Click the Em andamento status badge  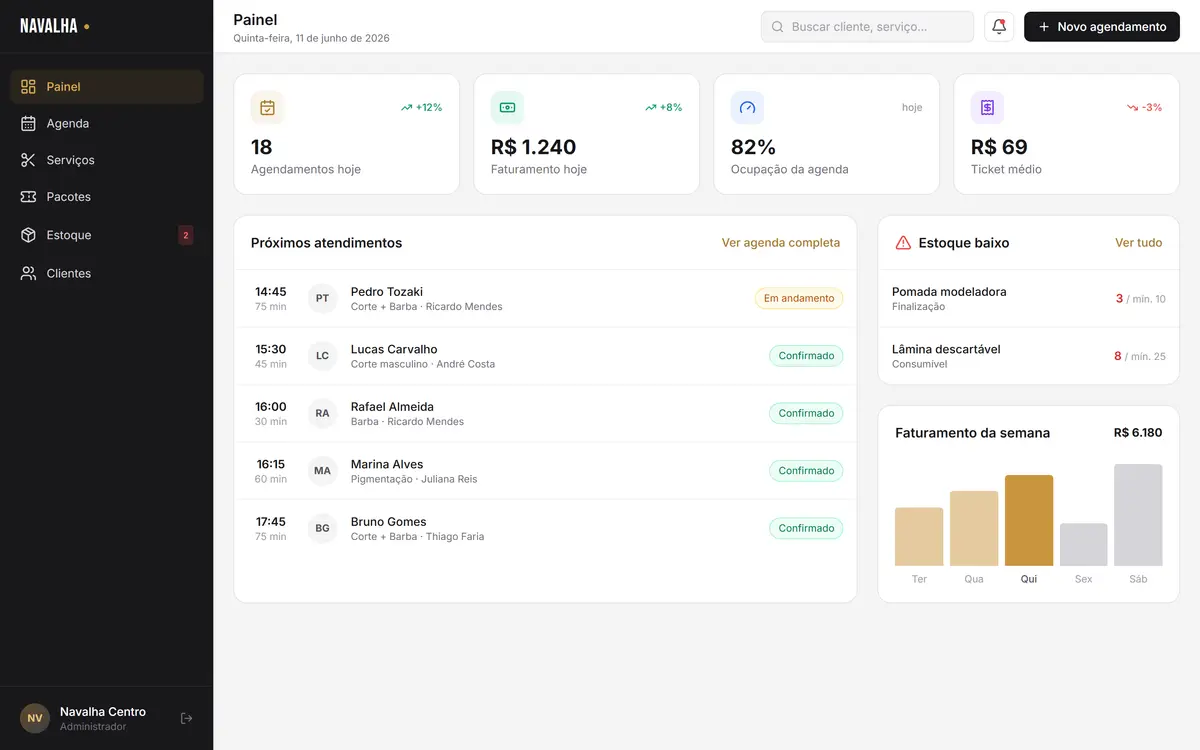[799, 298]
